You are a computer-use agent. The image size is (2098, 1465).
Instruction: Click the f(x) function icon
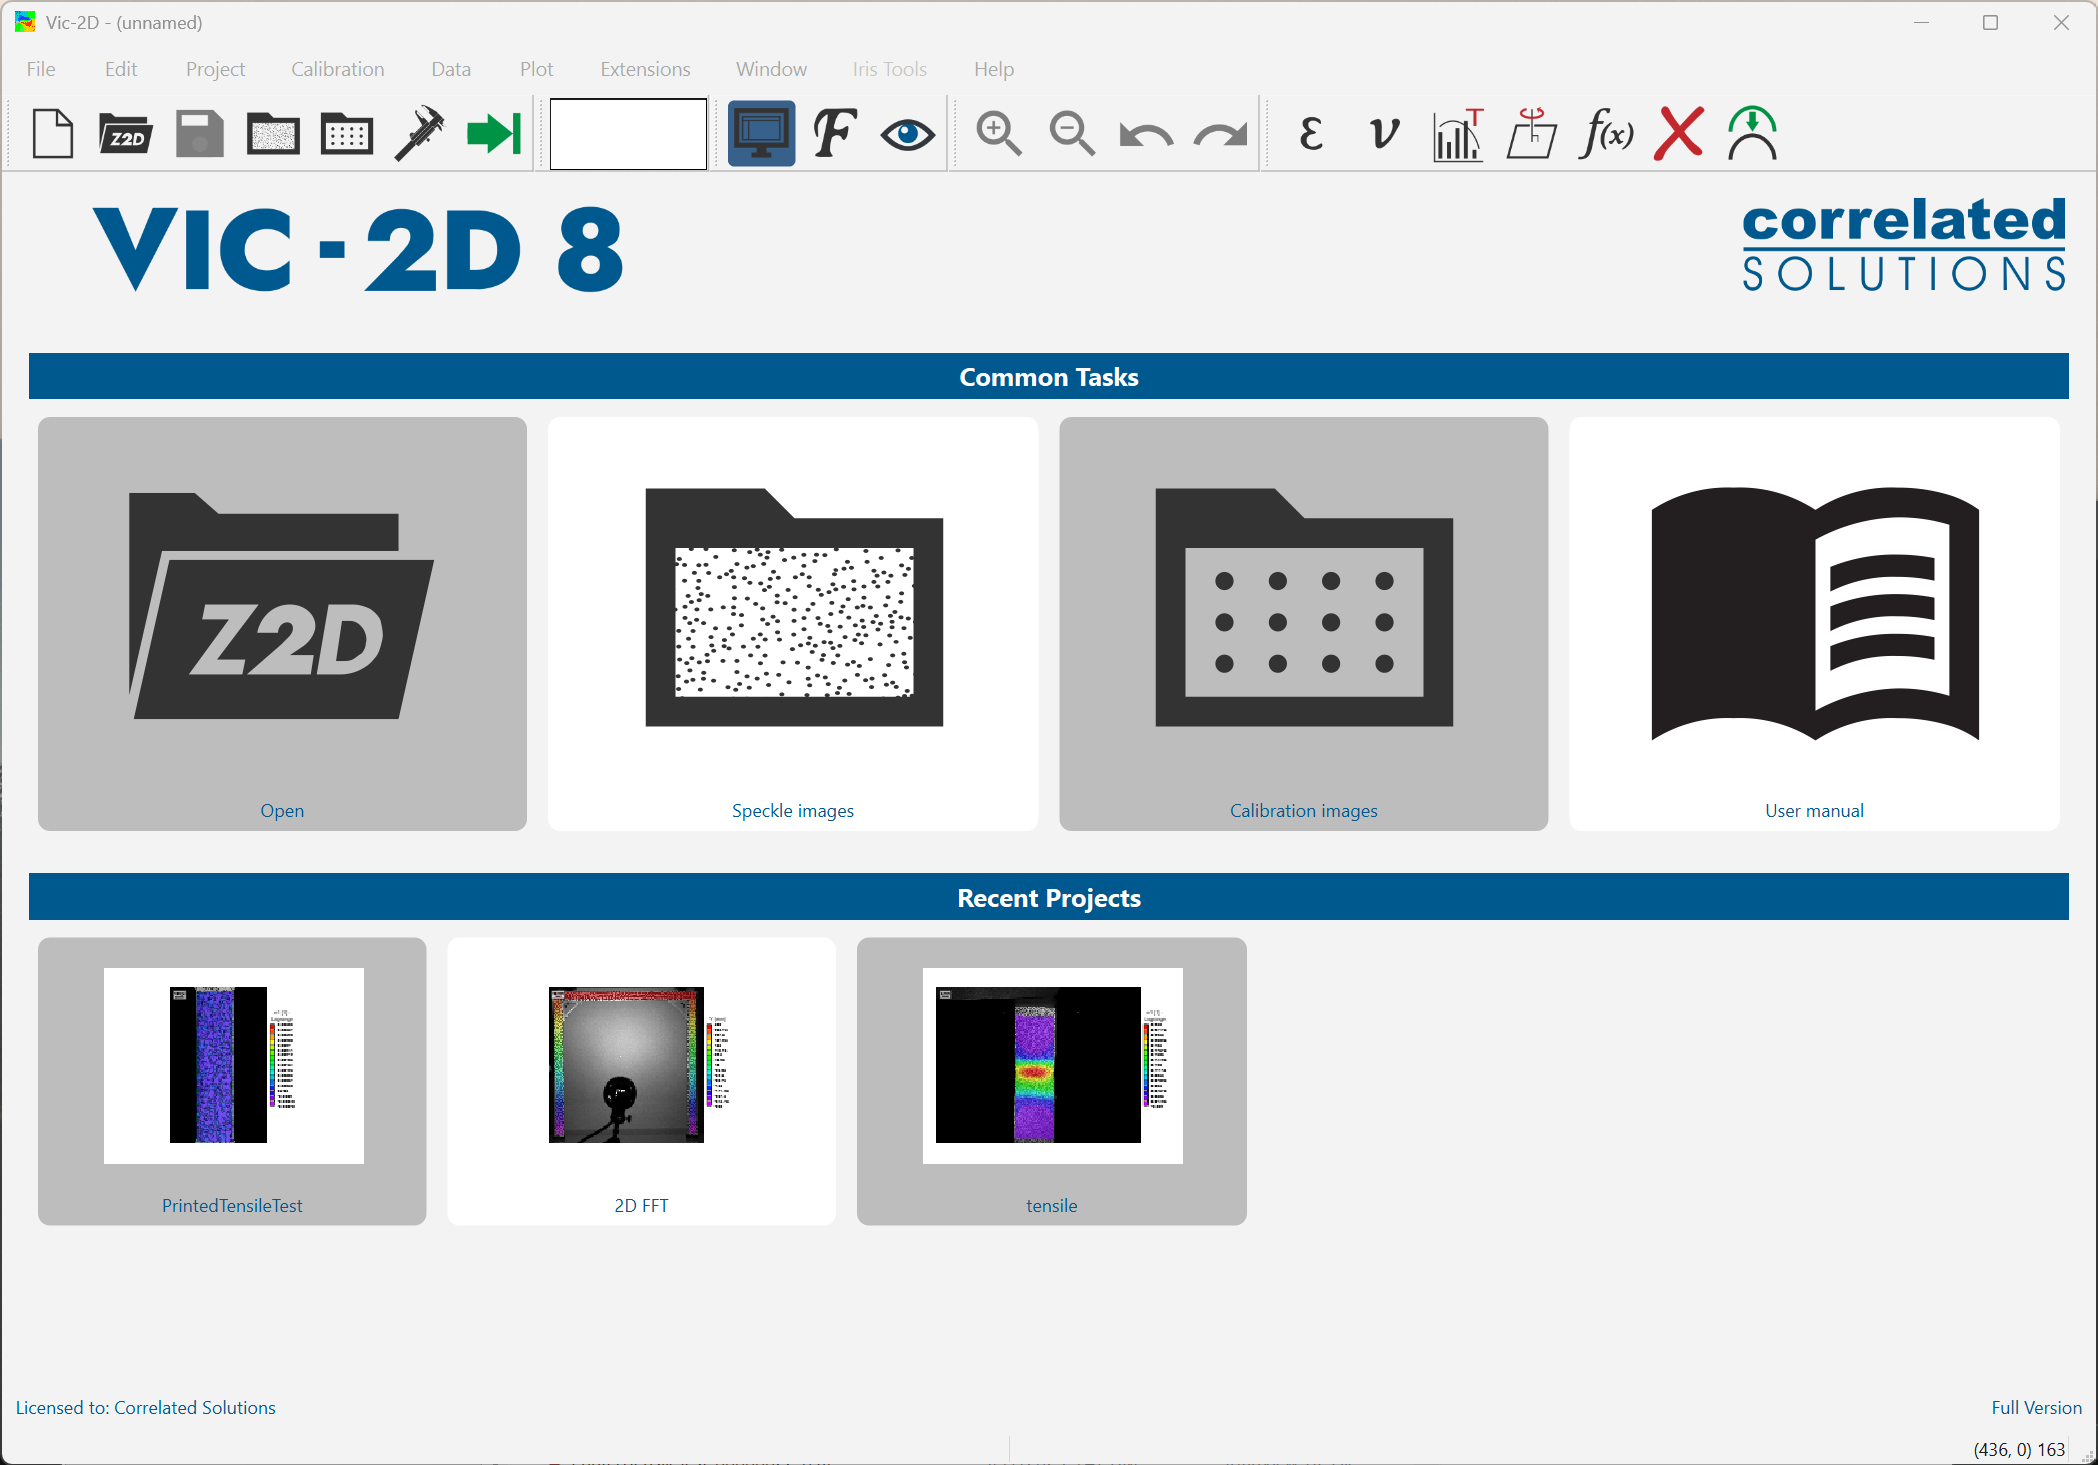click(x=1605, y=133)
